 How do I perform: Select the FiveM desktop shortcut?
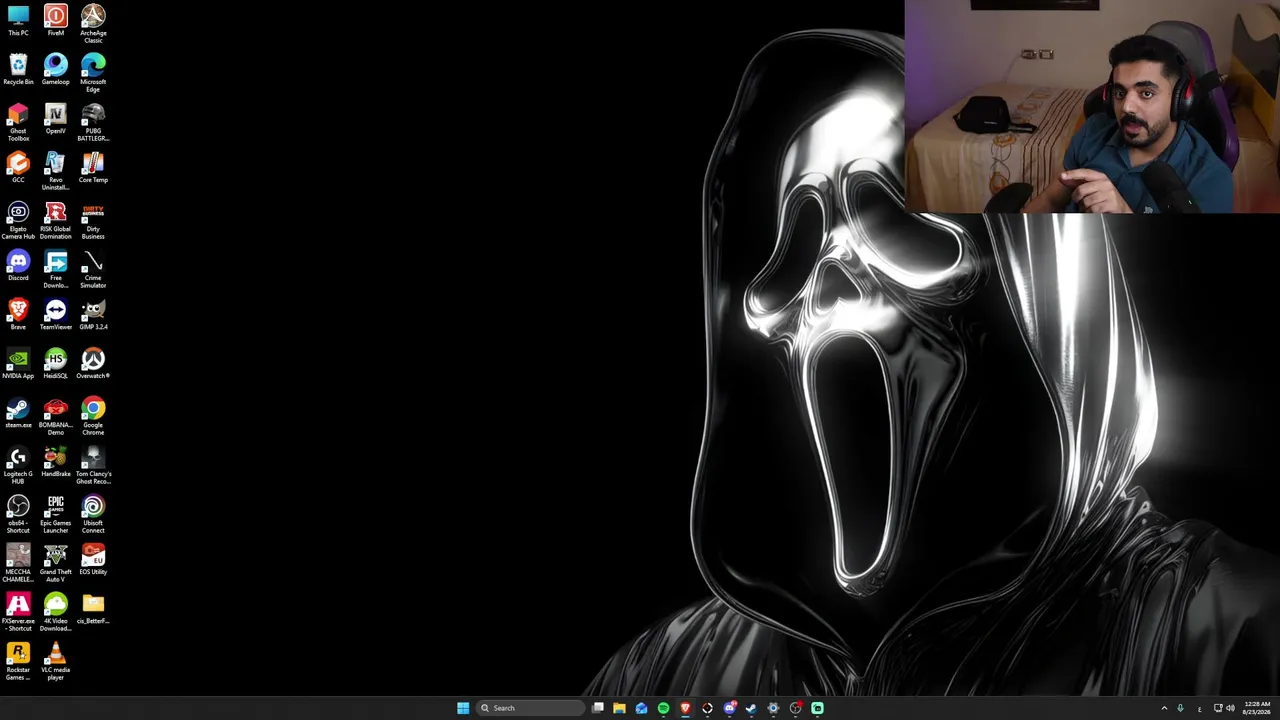click(55, 21)
